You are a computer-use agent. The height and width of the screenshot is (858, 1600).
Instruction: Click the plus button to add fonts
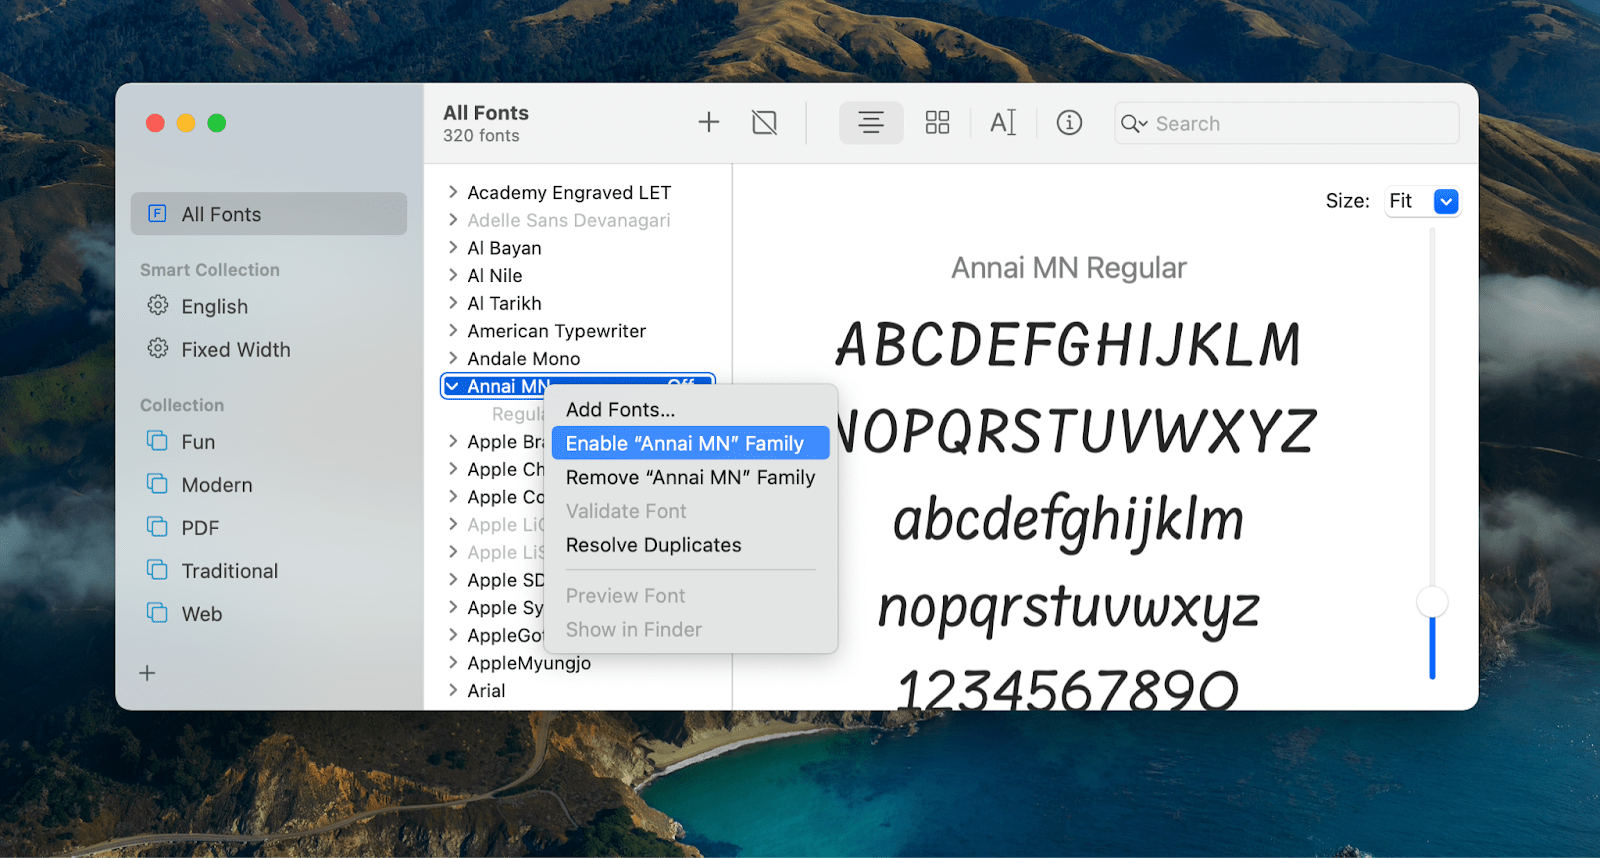(709, 122)
